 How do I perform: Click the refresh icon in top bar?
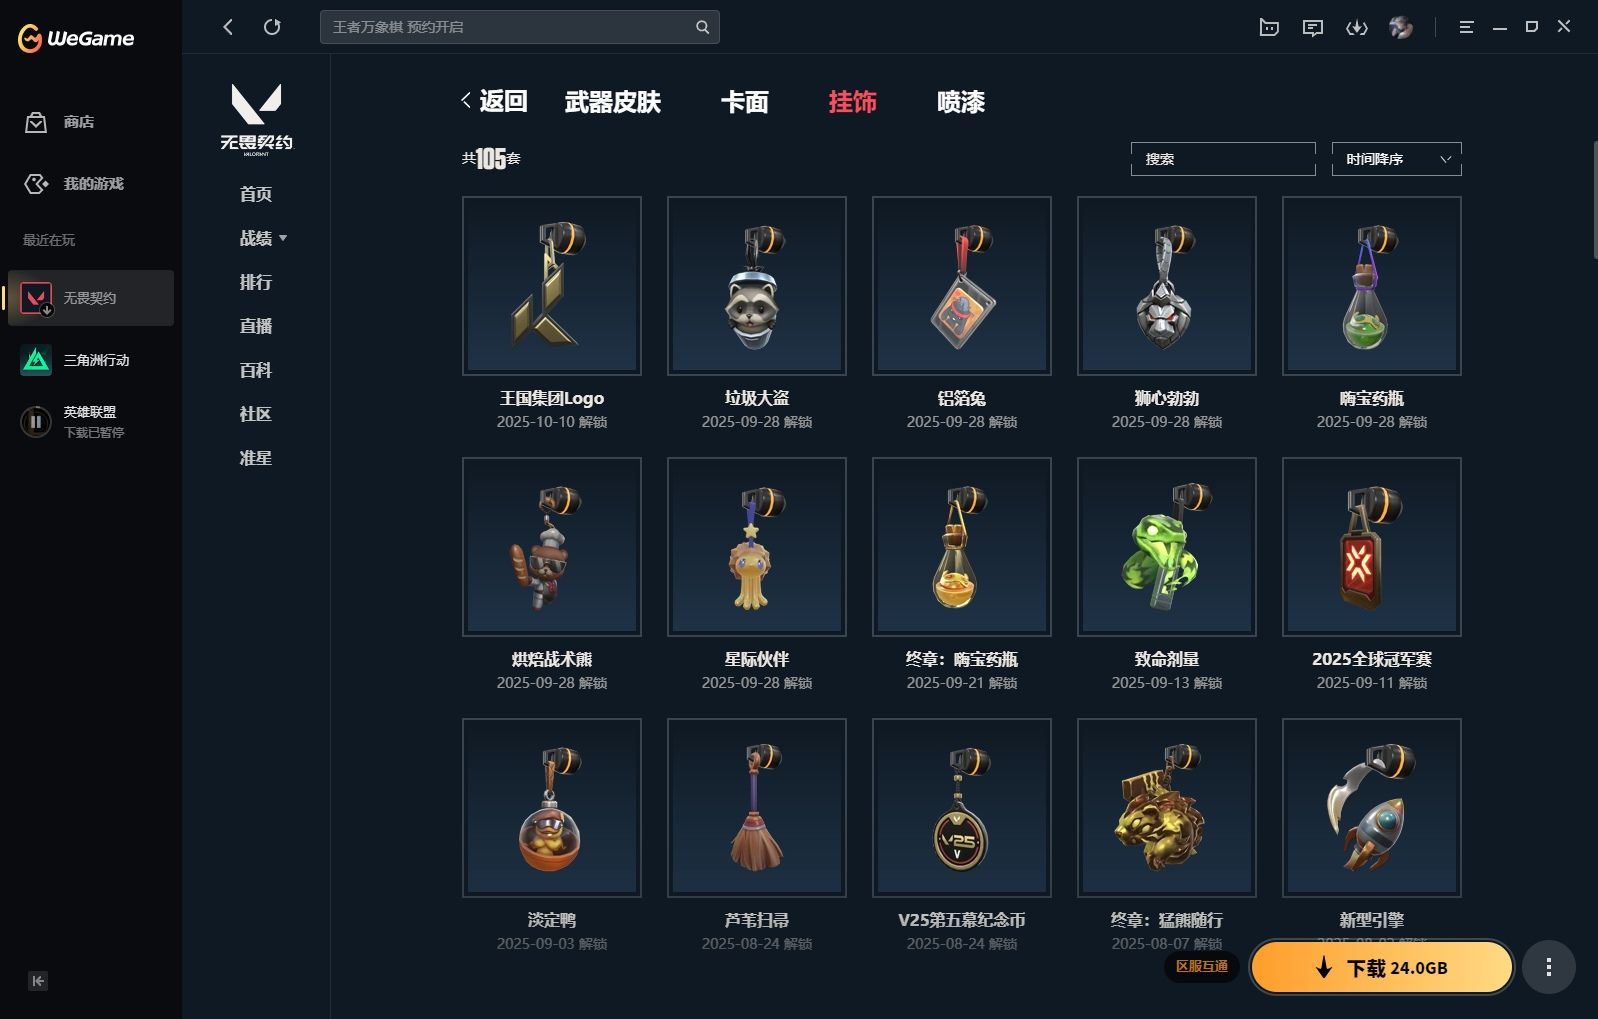tap(272, 27)
